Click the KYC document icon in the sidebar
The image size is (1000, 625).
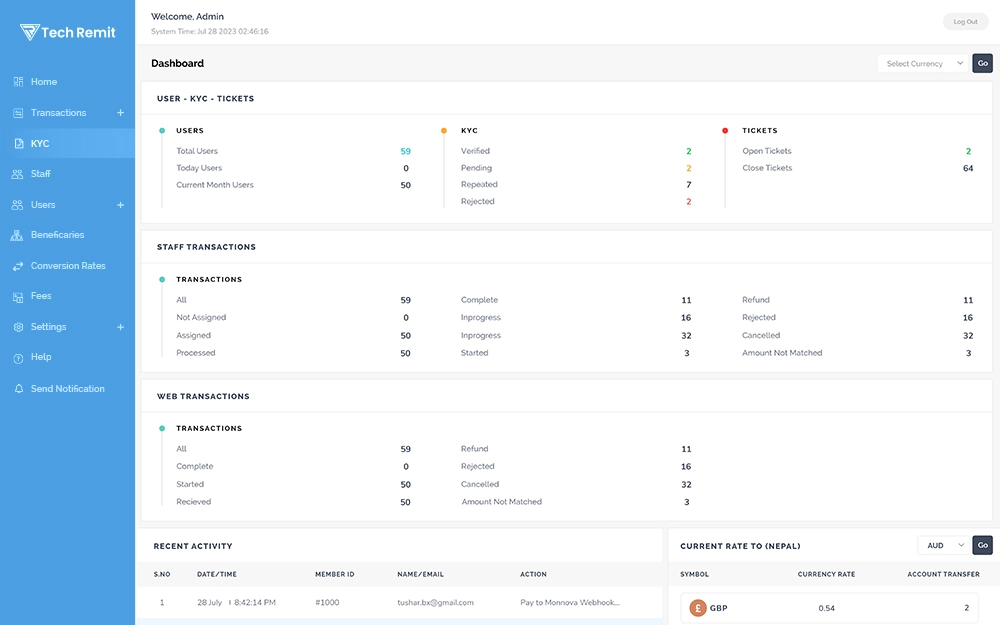(x=17, y=142)
